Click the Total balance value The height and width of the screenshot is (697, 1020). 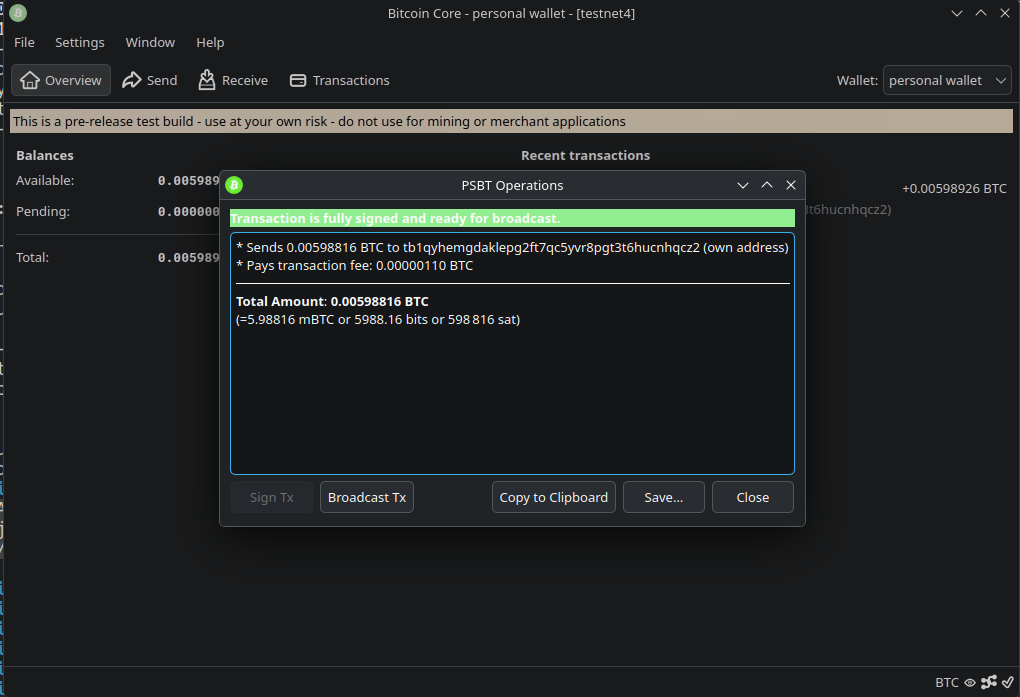189,257
